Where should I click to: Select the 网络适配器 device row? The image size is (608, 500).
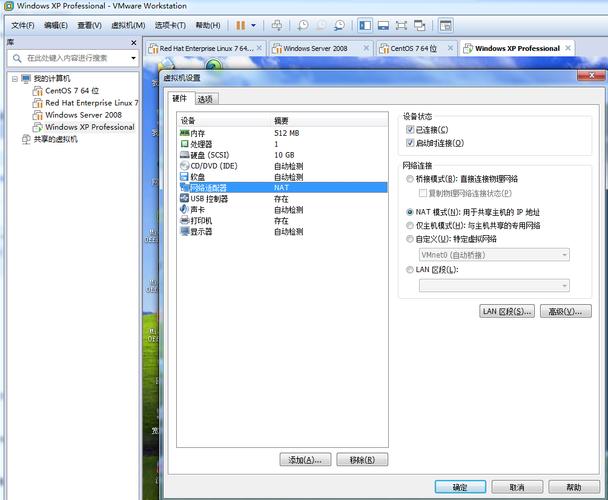283,188
